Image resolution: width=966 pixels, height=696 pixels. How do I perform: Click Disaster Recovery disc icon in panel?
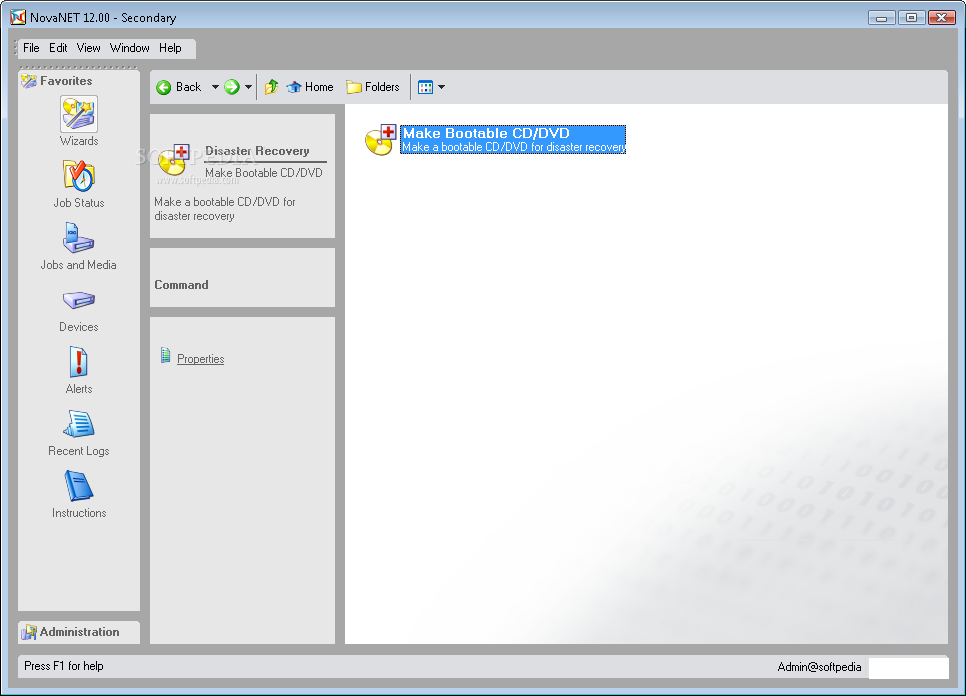(x=174, y=160)
